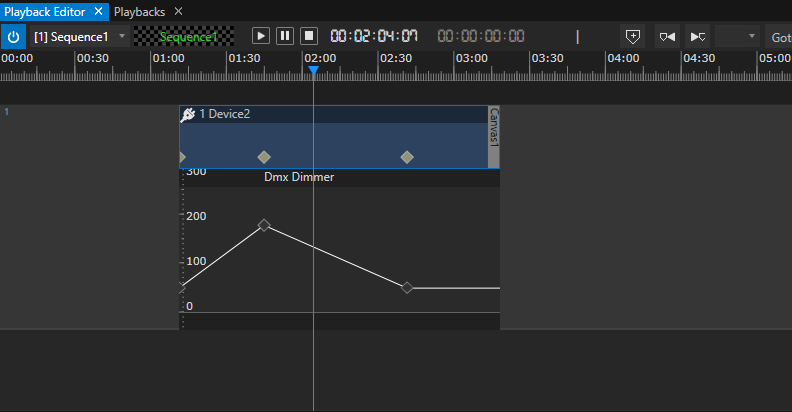Close the Playback Editor tab
This screenshot has width=792, height=412.
98,11
